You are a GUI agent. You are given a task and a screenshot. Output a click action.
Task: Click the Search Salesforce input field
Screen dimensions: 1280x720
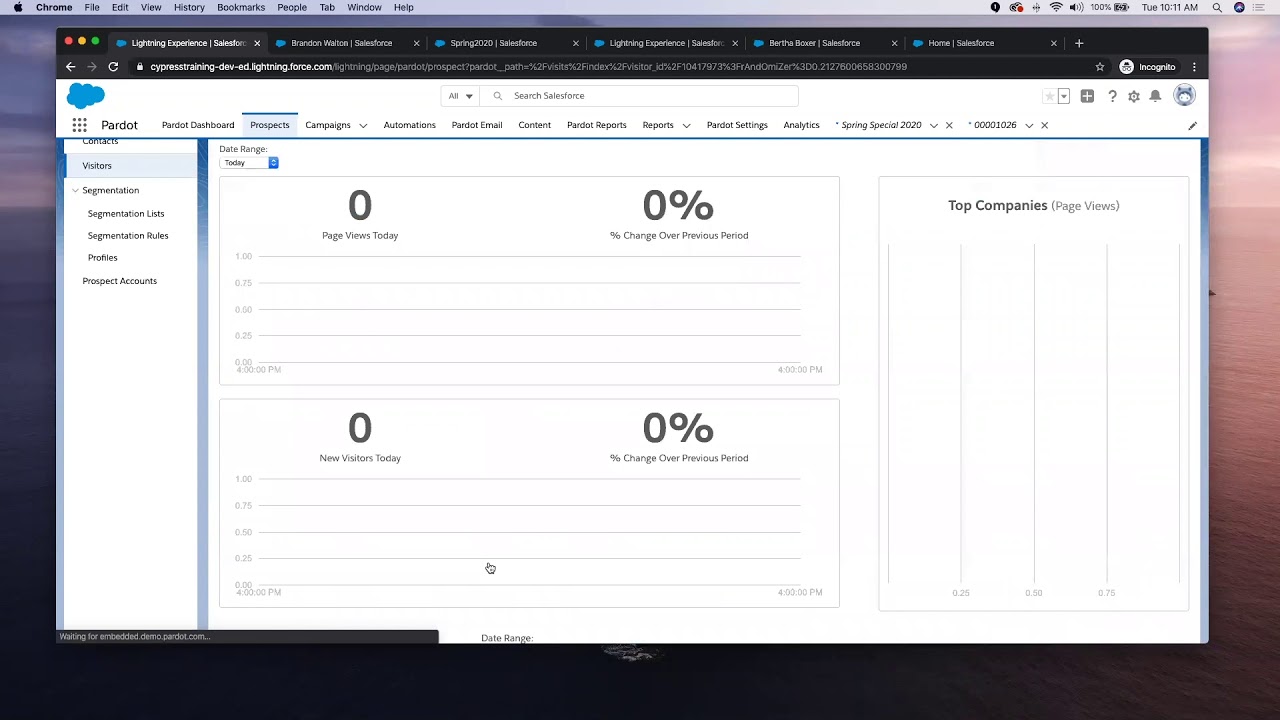(x=640, y=96)
